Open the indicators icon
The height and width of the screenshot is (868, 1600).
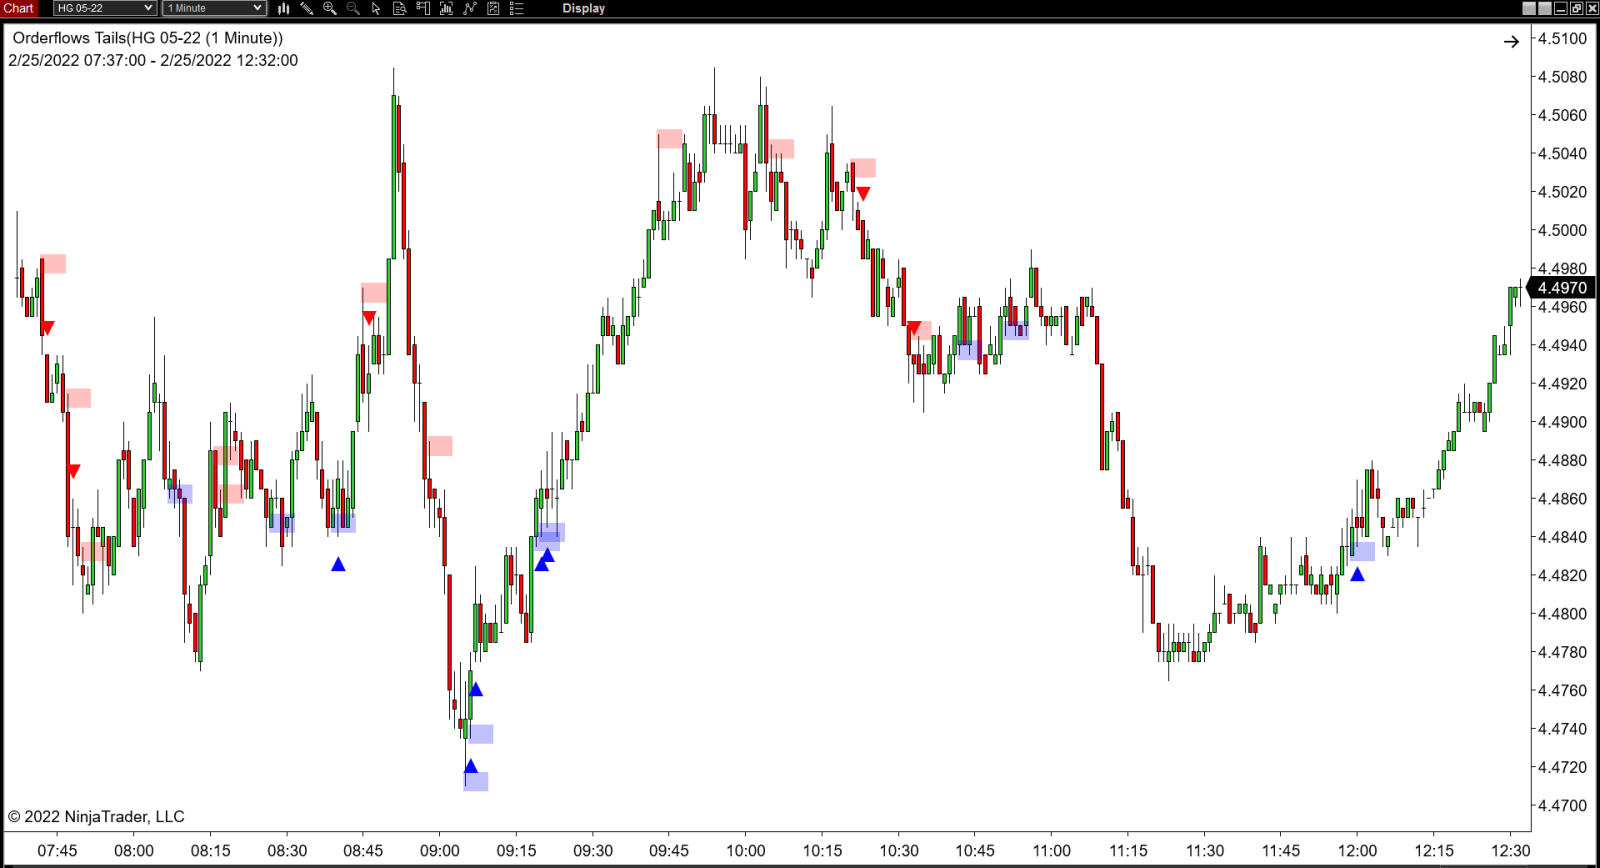(x=470, y=8)
